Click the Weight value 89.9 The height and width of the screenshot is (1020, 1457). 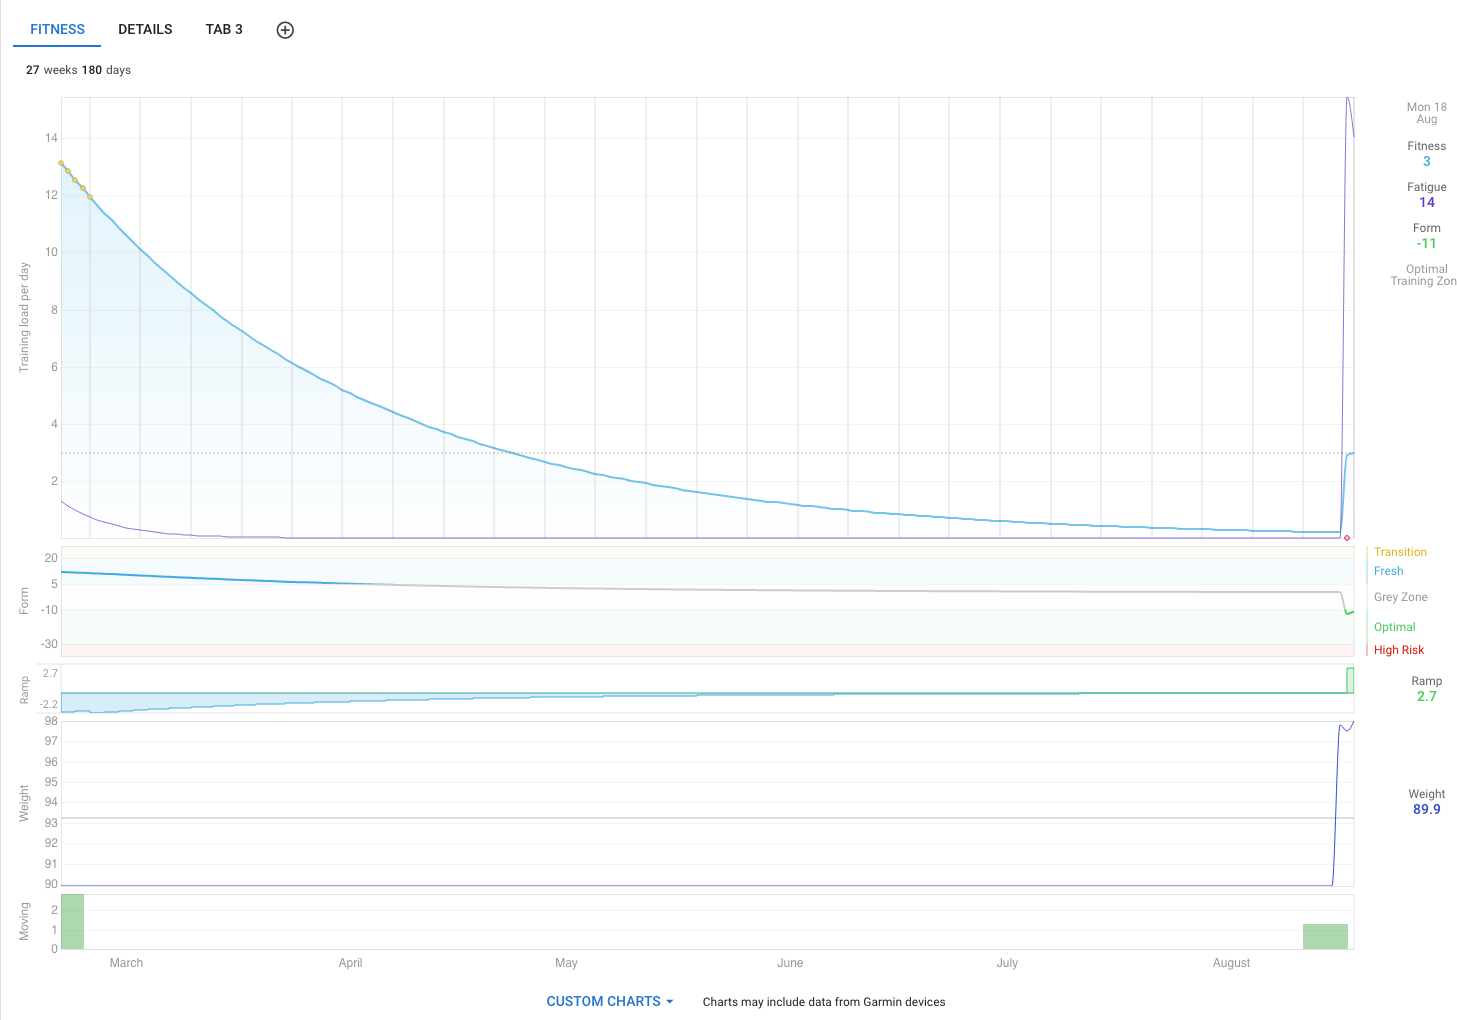1426,809
